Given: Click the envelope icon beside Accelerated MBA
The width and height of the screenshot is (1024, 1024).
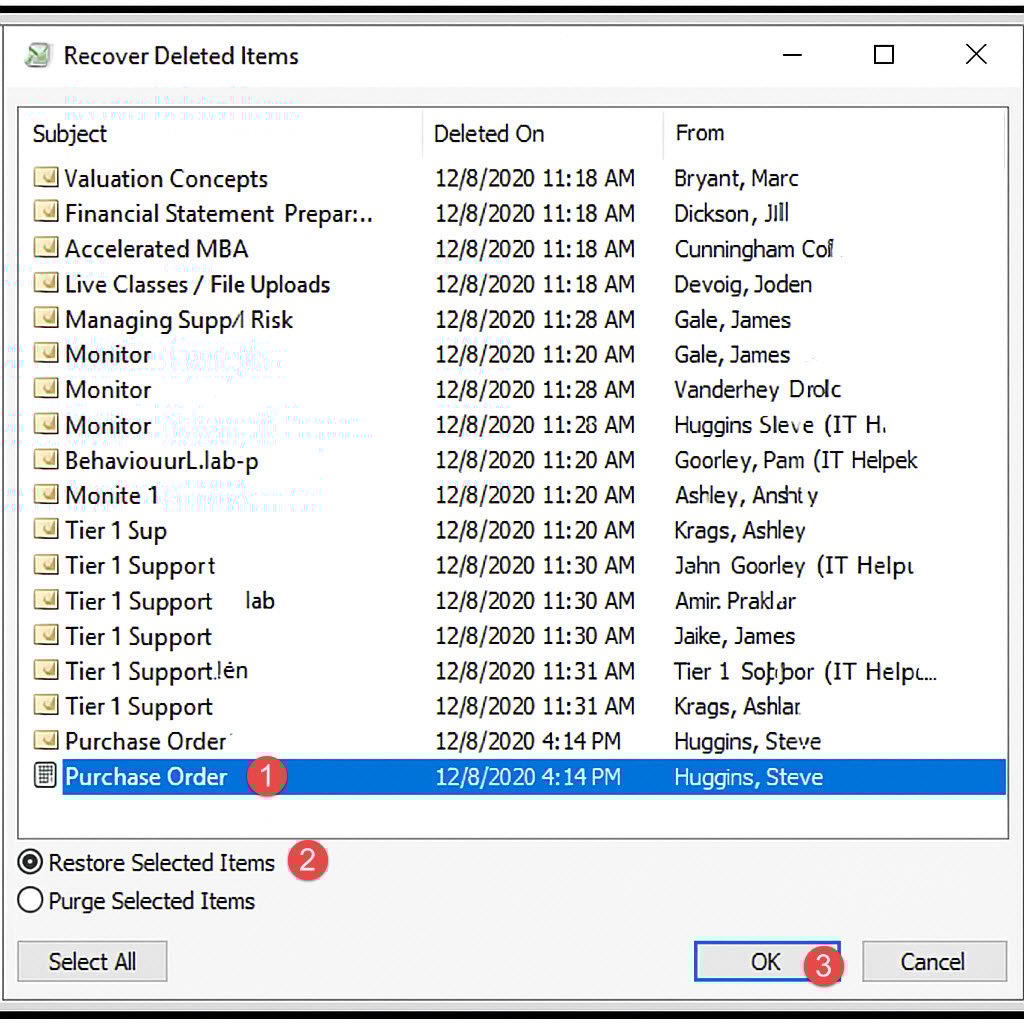Looking at the screenshot, I should tap(46, 248).
